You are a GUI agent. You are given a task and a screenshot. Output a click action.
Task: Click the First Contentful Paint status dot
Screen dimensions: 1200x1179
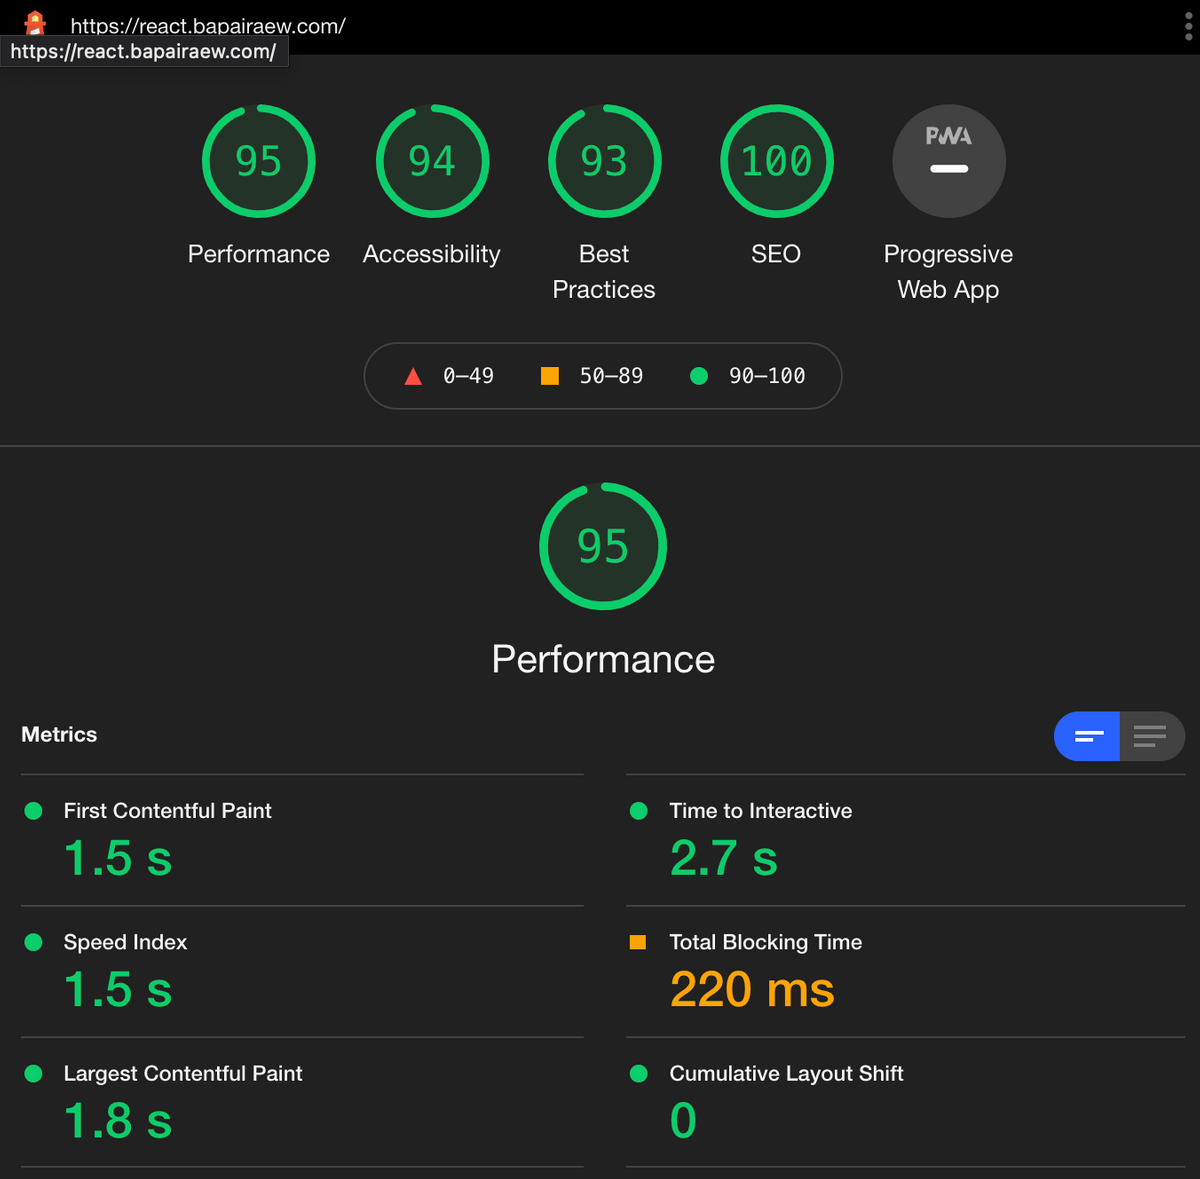pyautogui.click(x=33, y=811)
